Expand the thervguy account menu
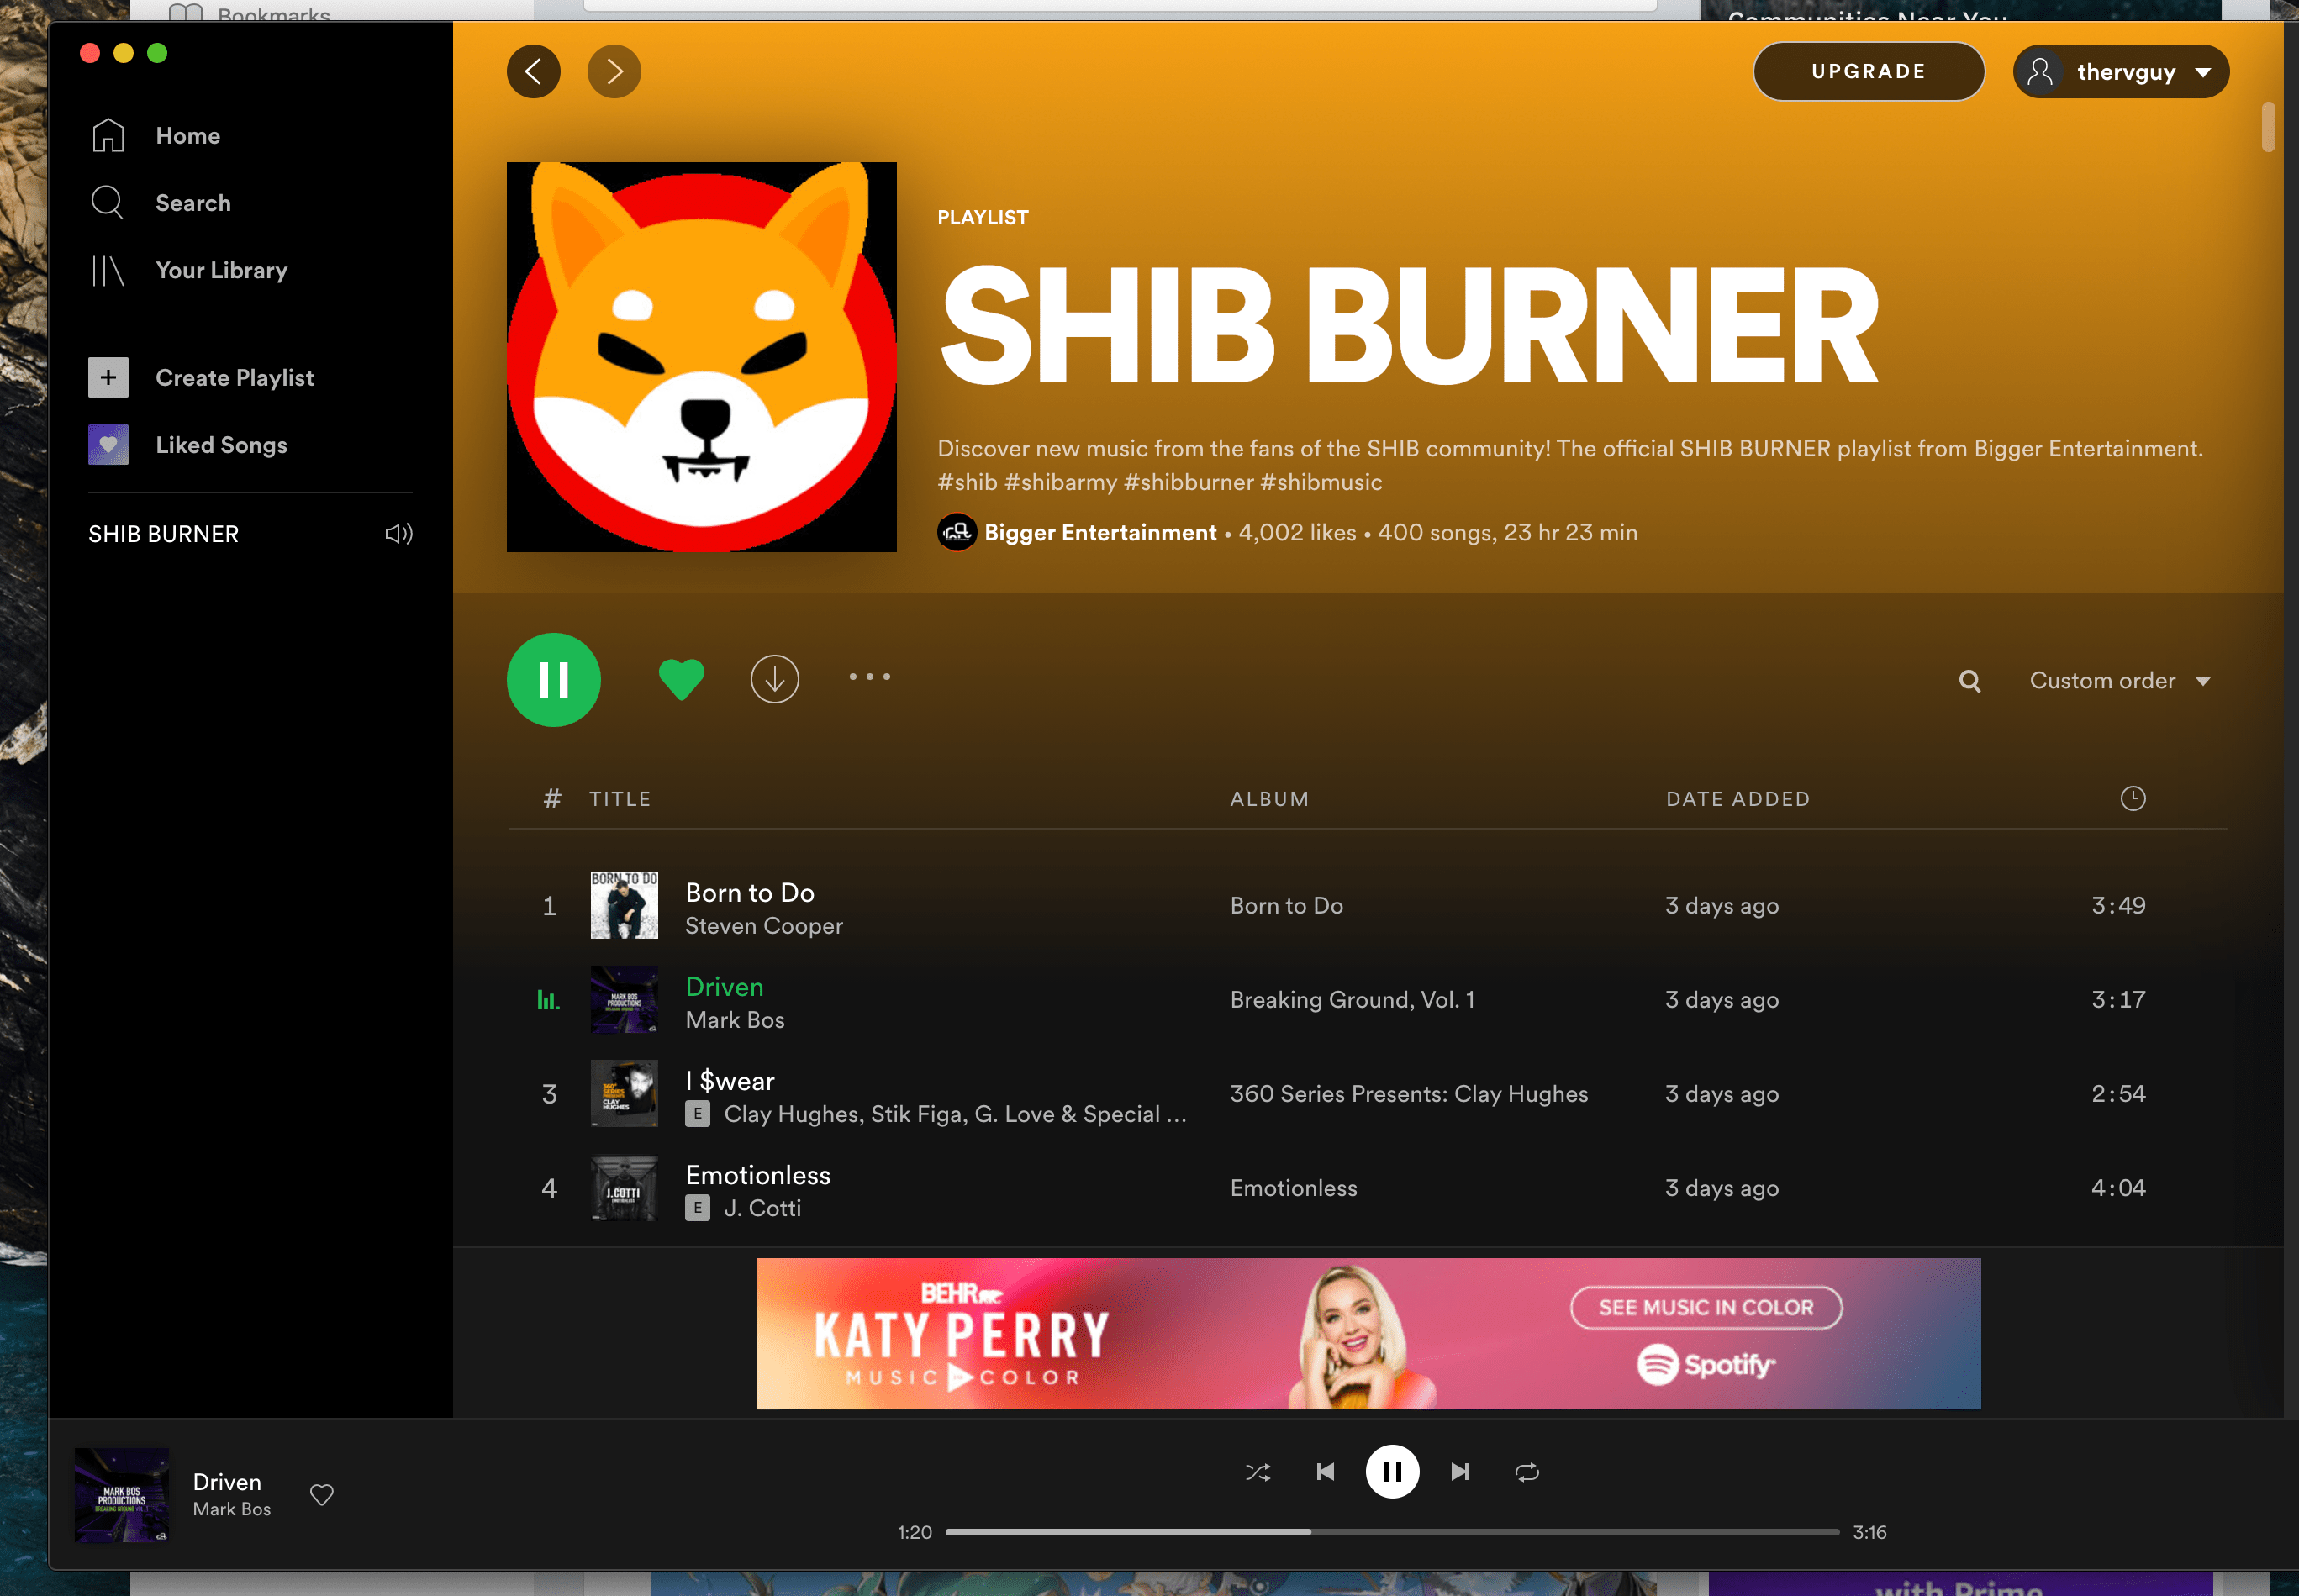This screenshot has width=2299, height=1596. coord(2120,71)
